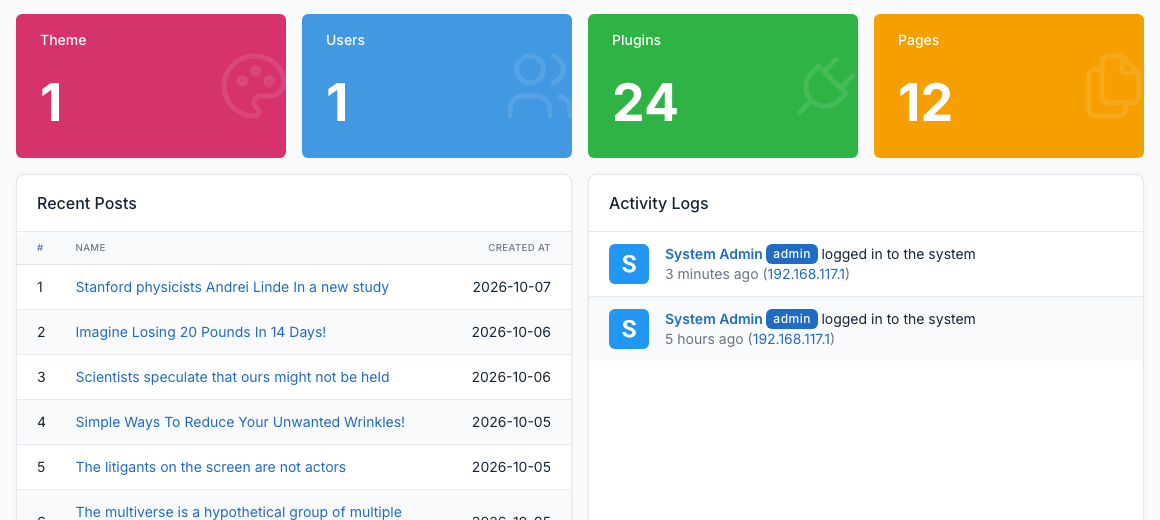1160x520 pixels.
Task: Click the Recent Posts heading
Action: [x=87, y=203]
